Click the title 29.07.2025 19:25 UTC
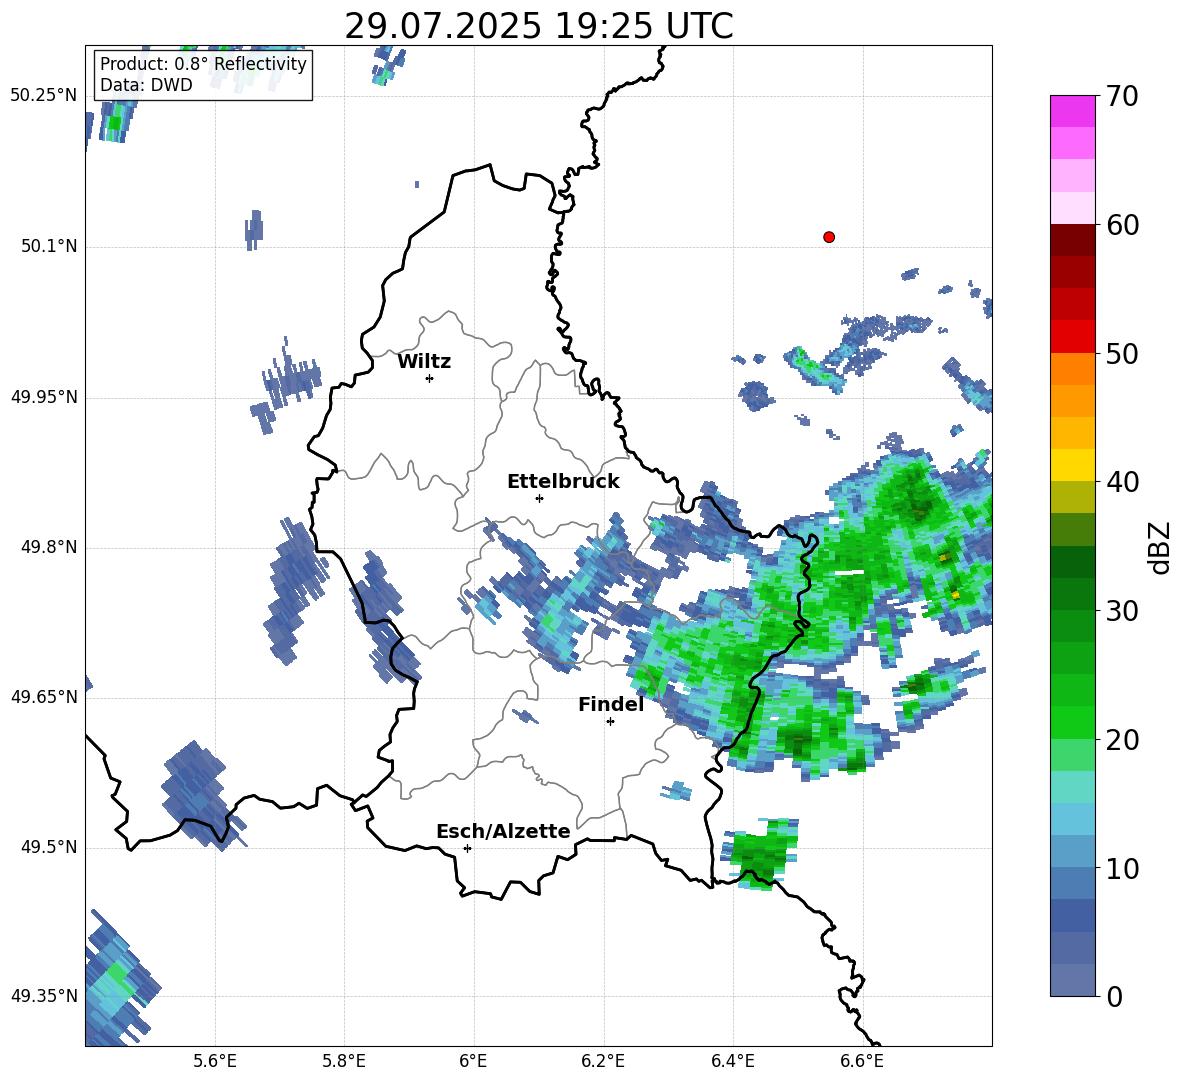This screenshot has width=1184, height=1081. tap(538, 26)
